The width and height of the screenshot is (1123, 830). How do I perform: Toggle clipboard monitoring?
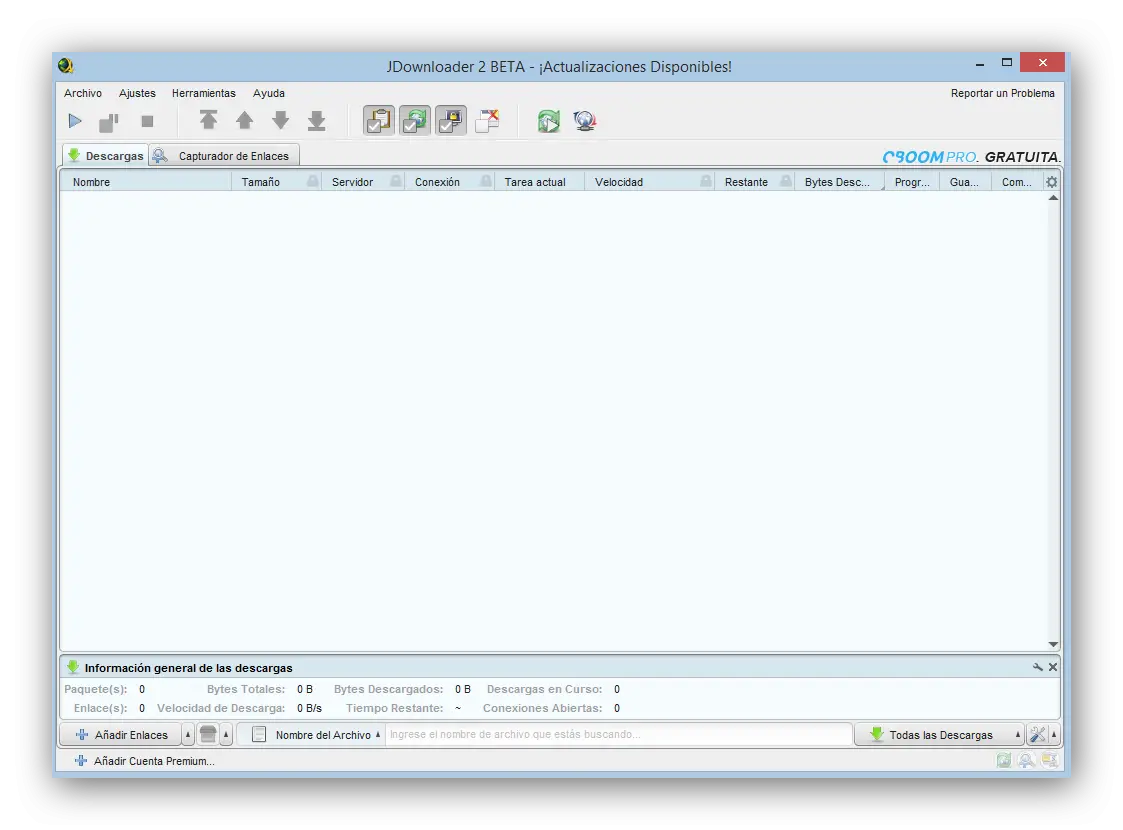point(379,120)
